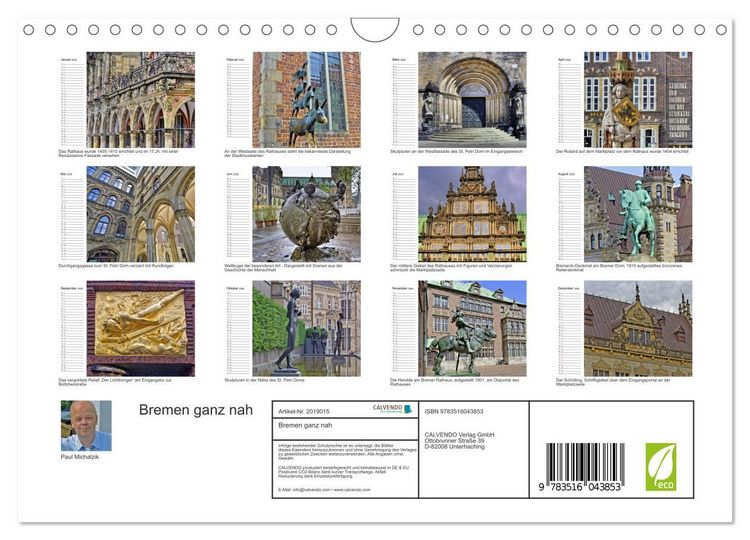This screenshot has height=540, width=750.
Task: Click the 'CALVENDO produziert bedarfsgerecht' paragraph
Action: tap(344, 472)
